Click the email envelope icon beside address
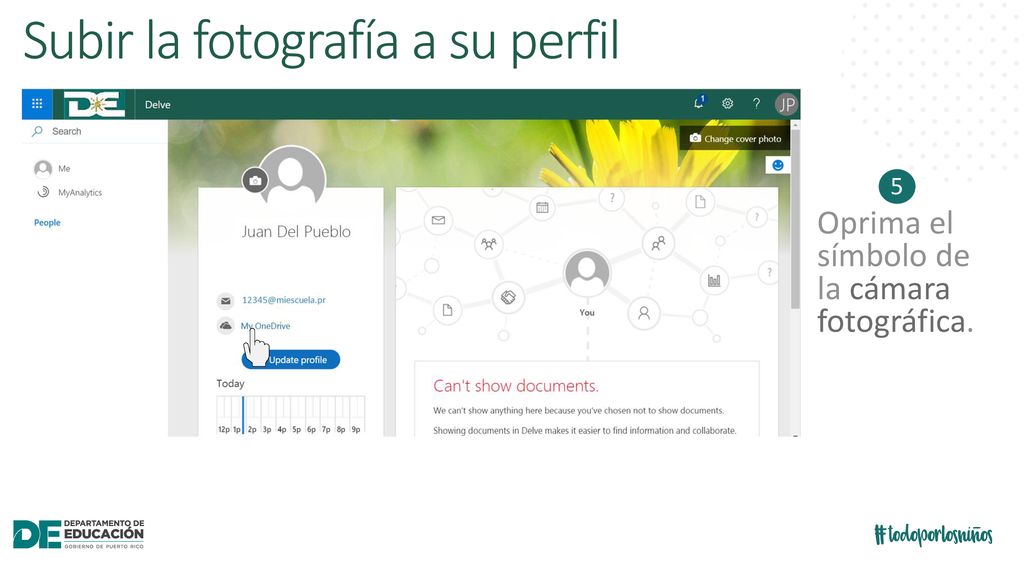 [225, 300]
